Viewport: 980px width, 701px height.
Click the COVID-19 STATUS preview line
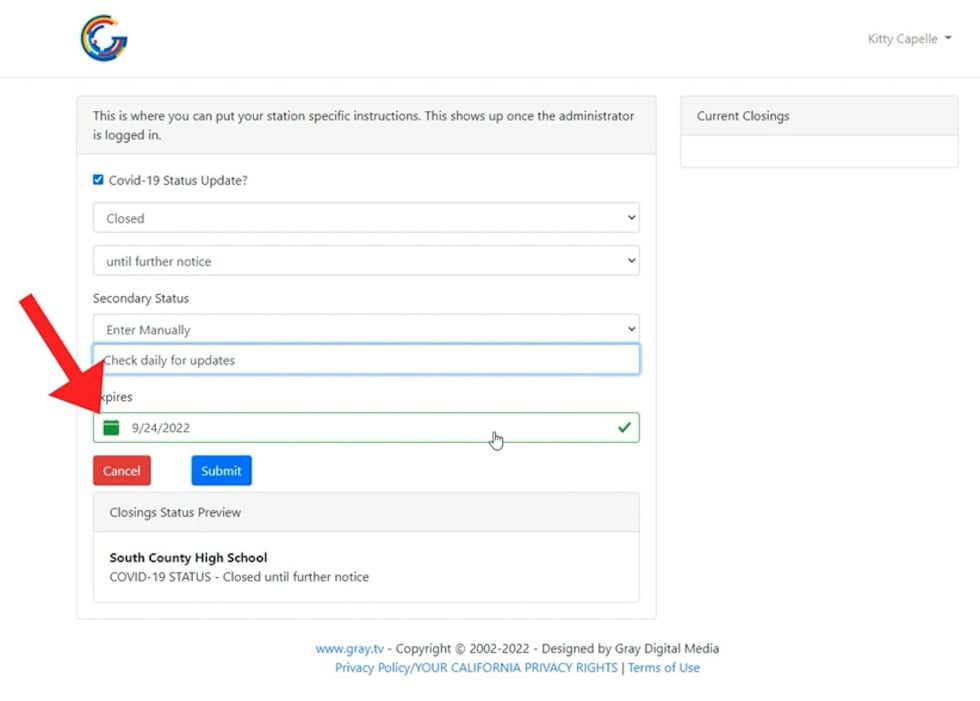239,577
